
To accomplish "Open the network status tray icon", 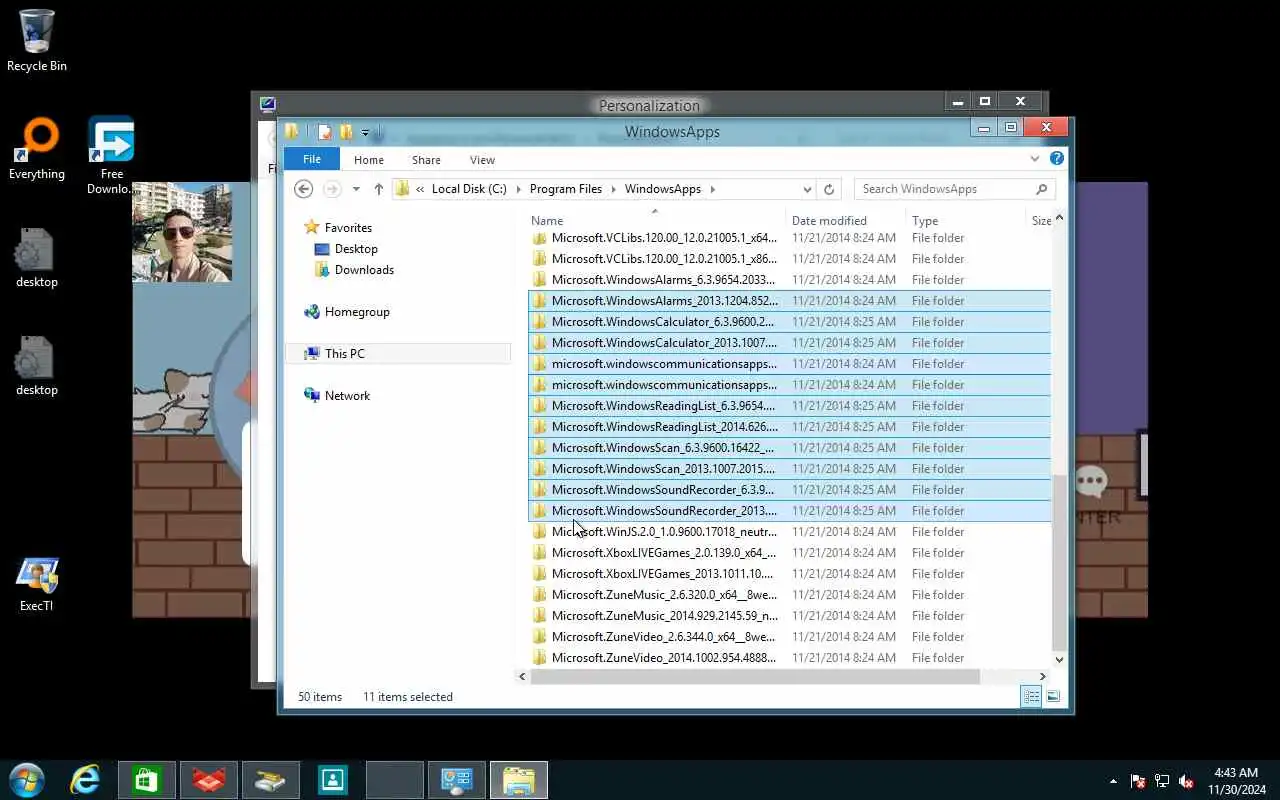I will coord(1162,781).
